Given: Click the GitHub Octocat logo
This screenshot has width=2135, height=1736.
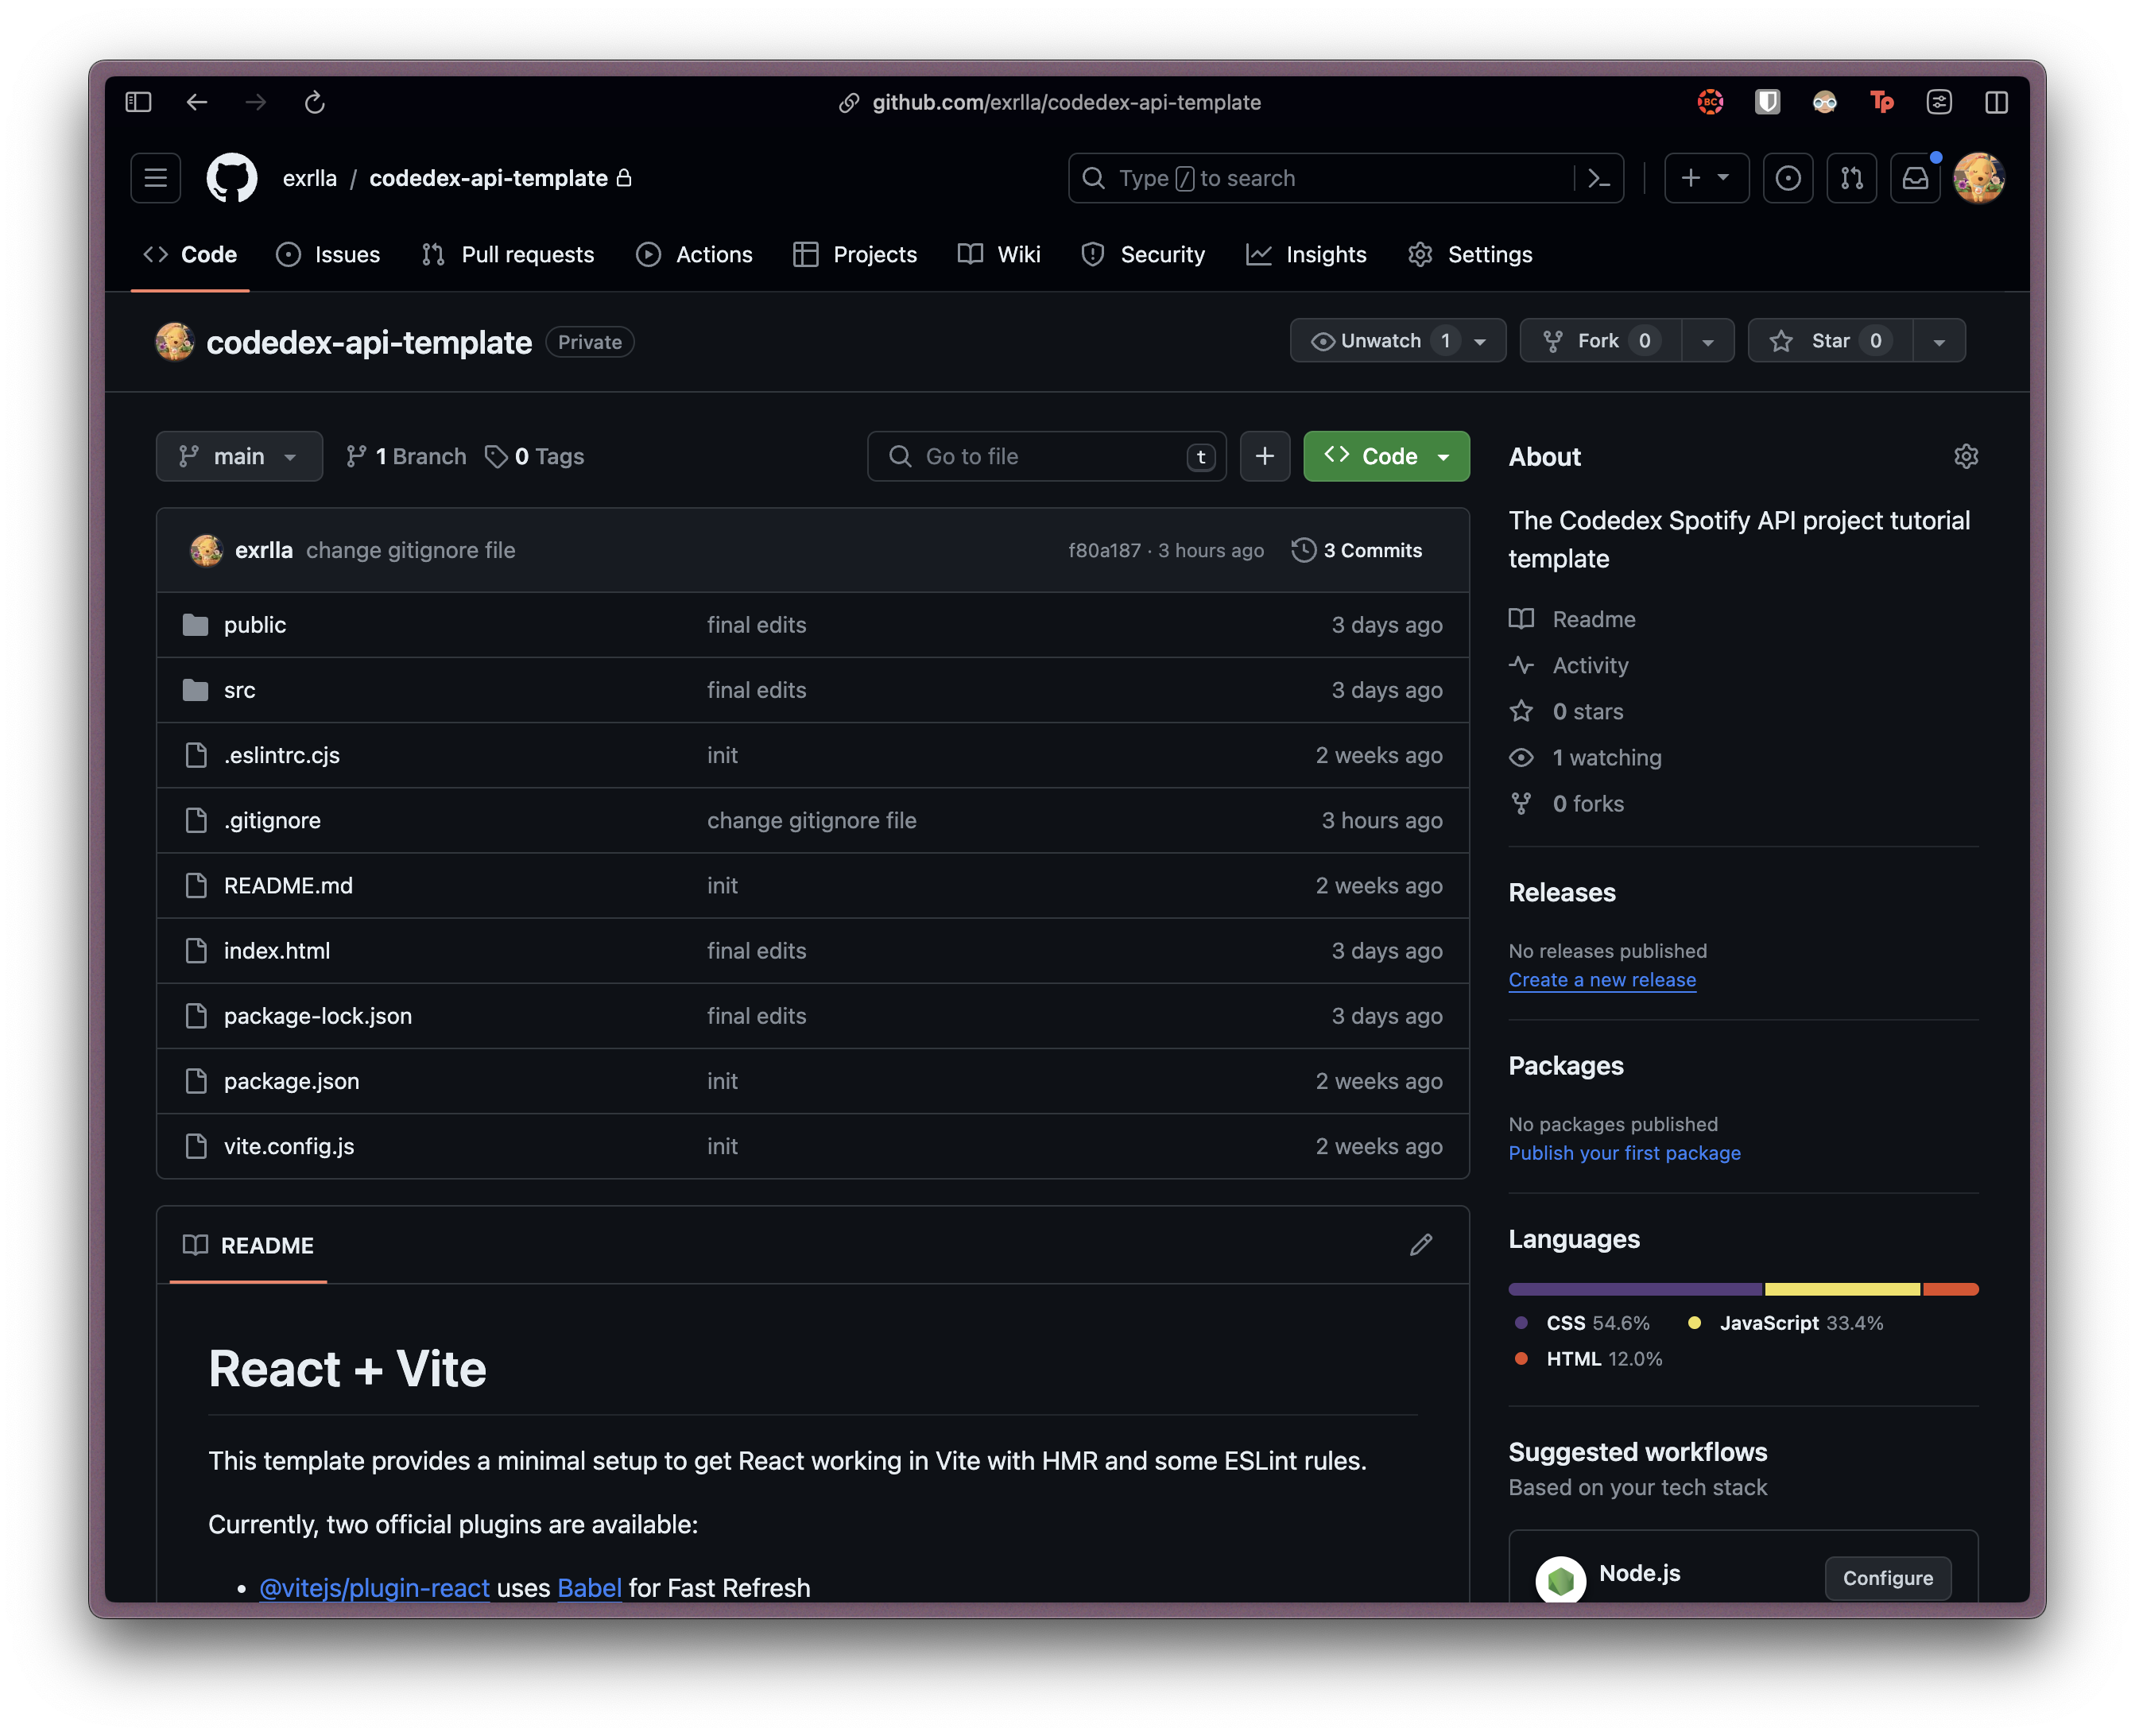Looking at the screenshot, I should (231, 178).
